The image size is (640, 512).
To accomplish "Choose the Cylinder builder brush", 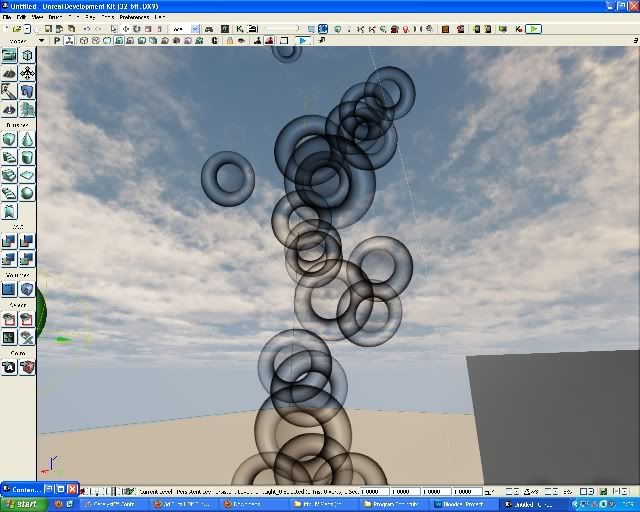I will [x=27, y=158].
